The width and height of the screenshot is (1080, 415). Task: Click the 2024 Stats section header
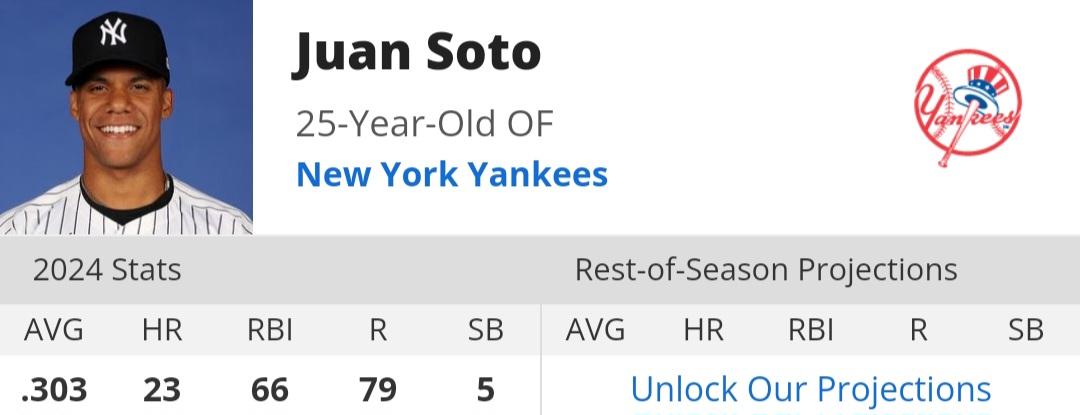pyautogui.click(x=107, y=270)
